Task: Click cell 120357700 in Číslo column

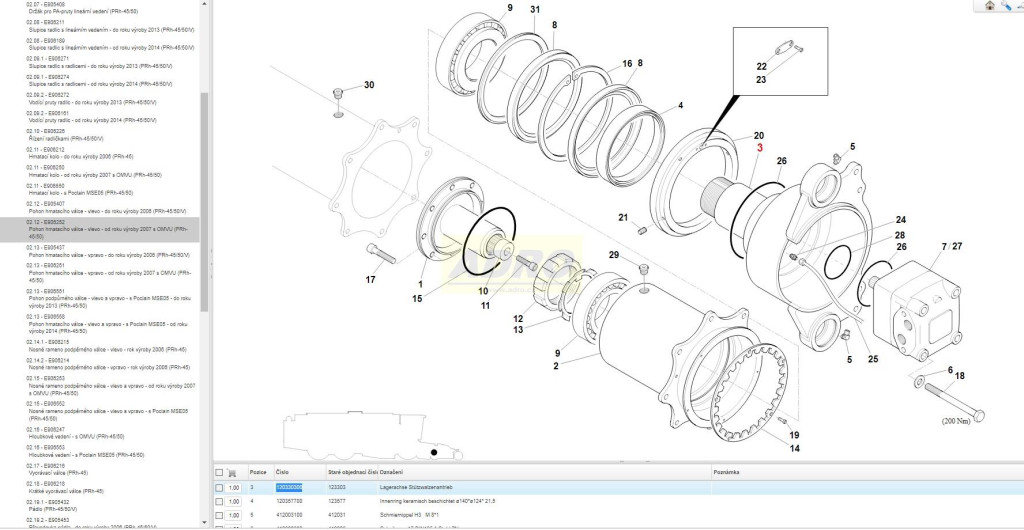Action: [289, 501]
